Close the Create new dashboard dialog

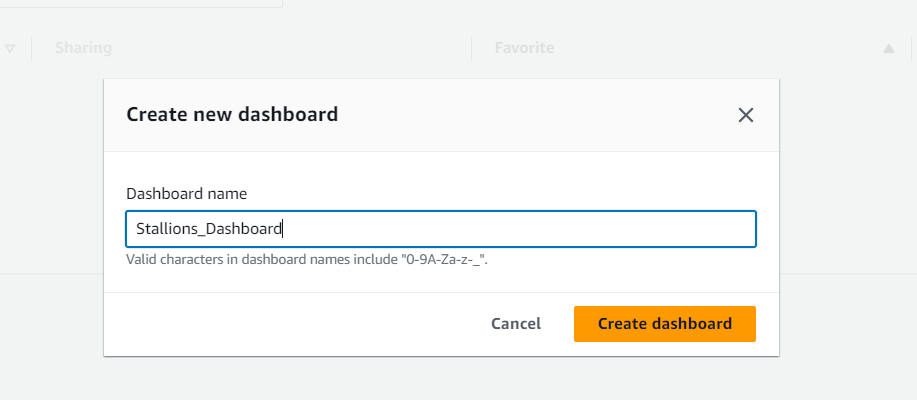746,115
